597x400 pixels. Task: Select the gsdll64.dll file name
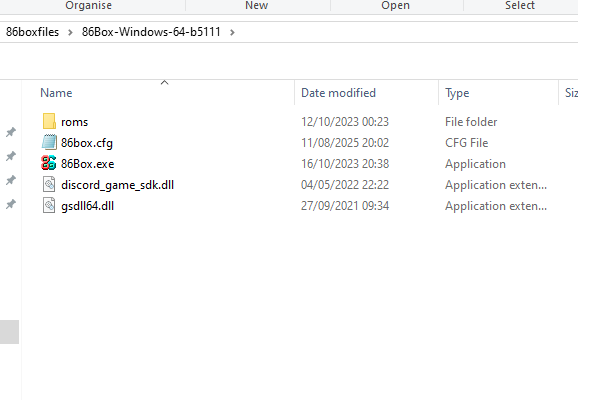pos(88,206)
